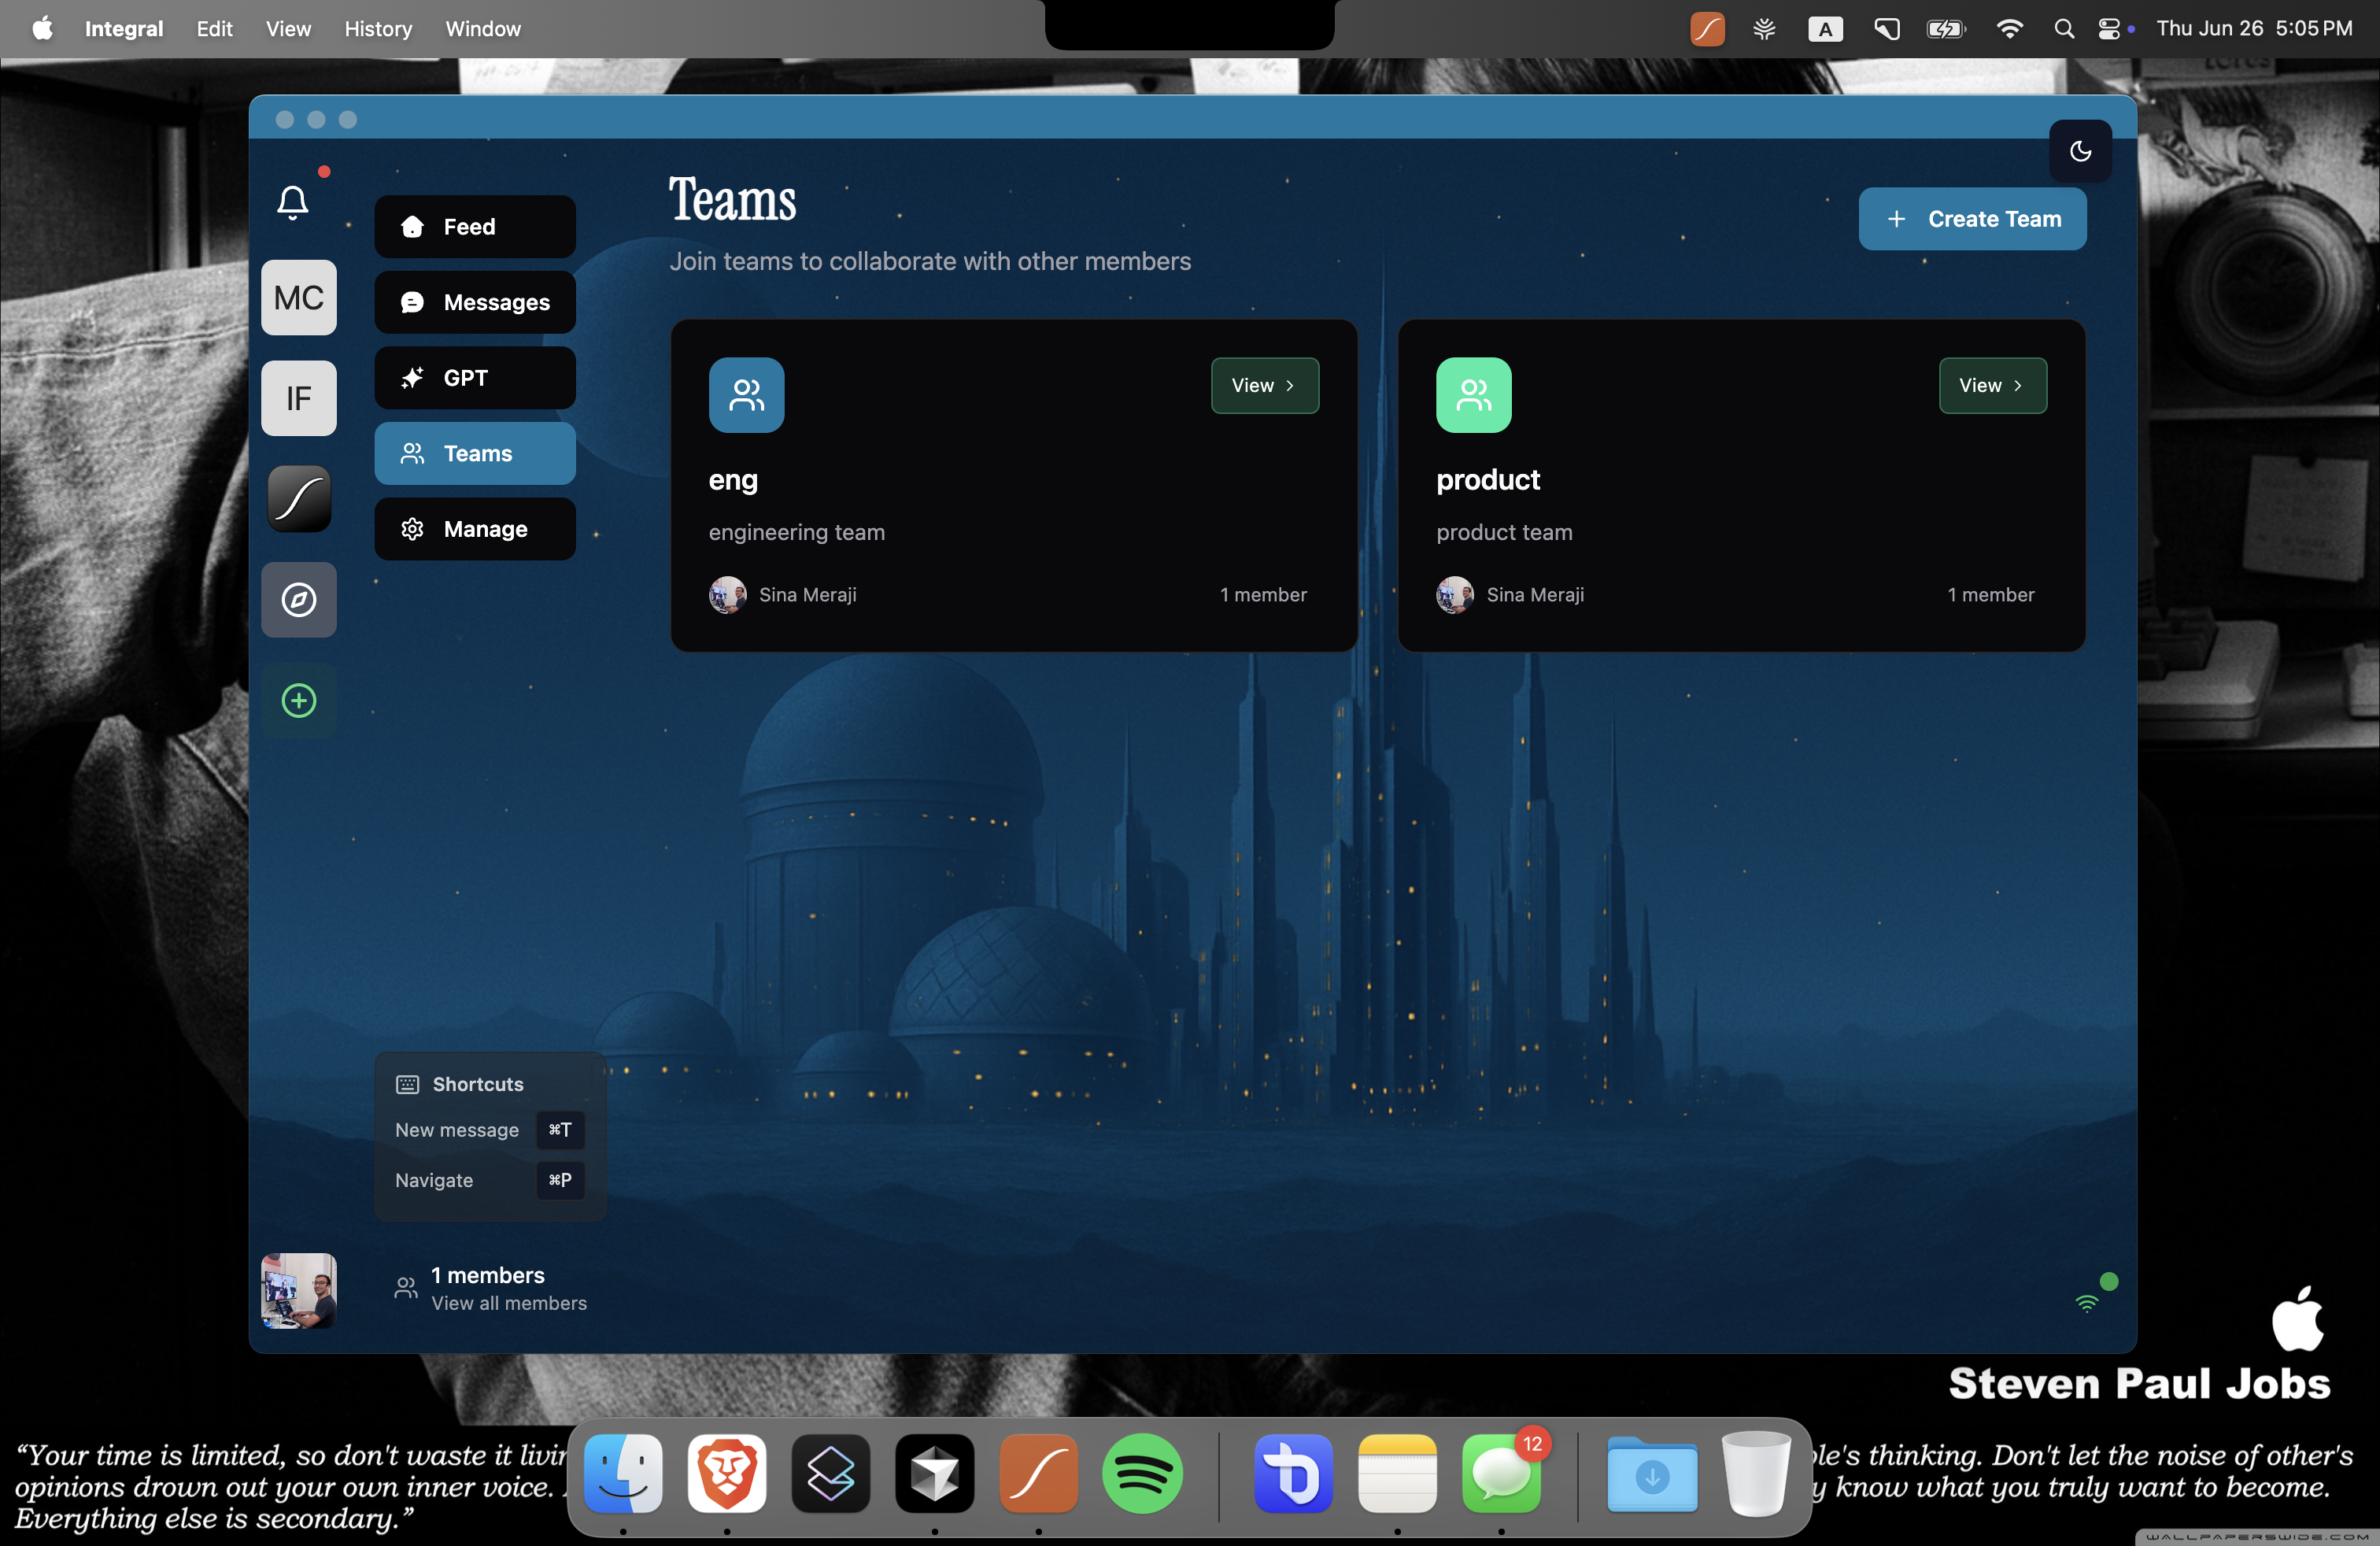Click View all members link
The height and width of the screenshot is (1546, 2380).
click(x=508, y=1303)
